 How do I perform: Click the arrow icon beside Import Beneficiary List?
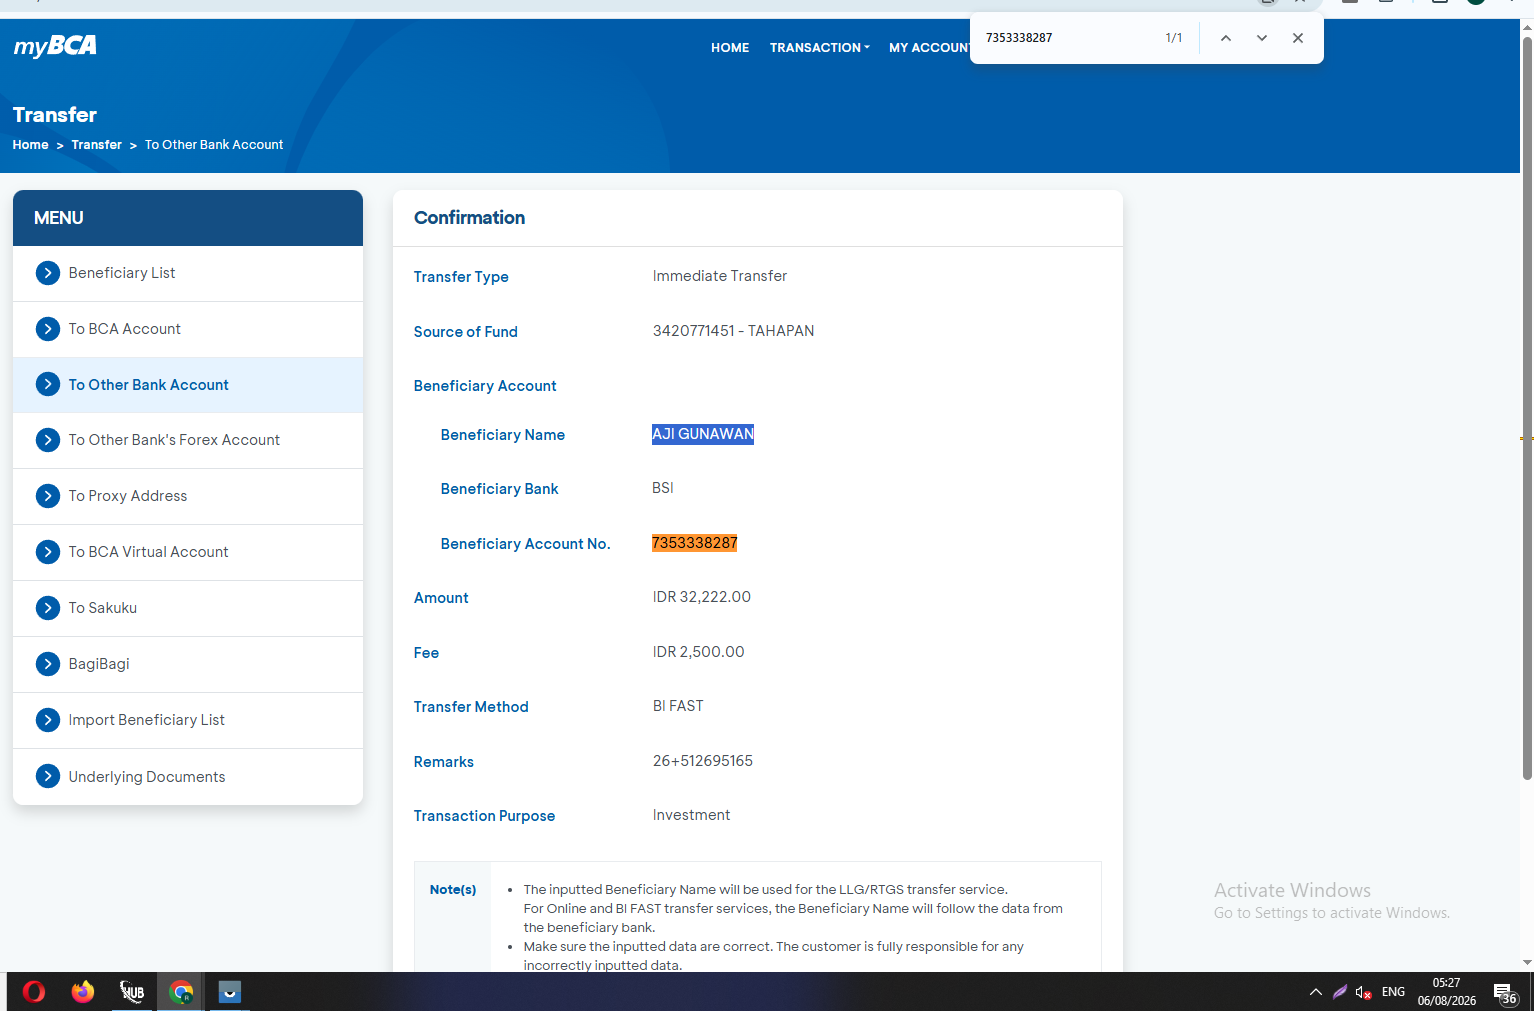pyautogui.click(x=47, y=720)
